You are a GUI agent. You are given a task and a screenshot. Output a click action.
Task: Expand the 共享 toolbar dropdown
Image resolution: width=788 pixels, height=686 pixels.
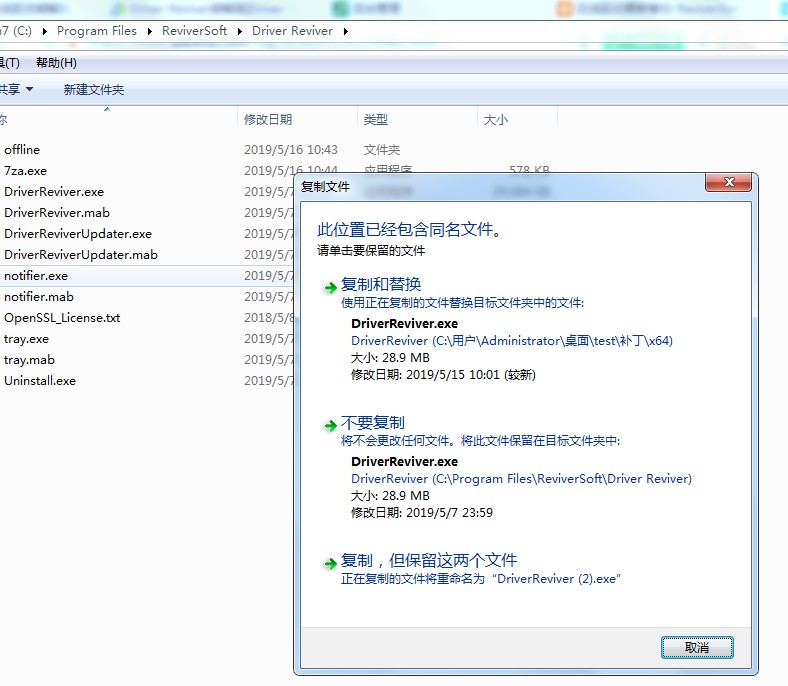click(x=17, y=90)
